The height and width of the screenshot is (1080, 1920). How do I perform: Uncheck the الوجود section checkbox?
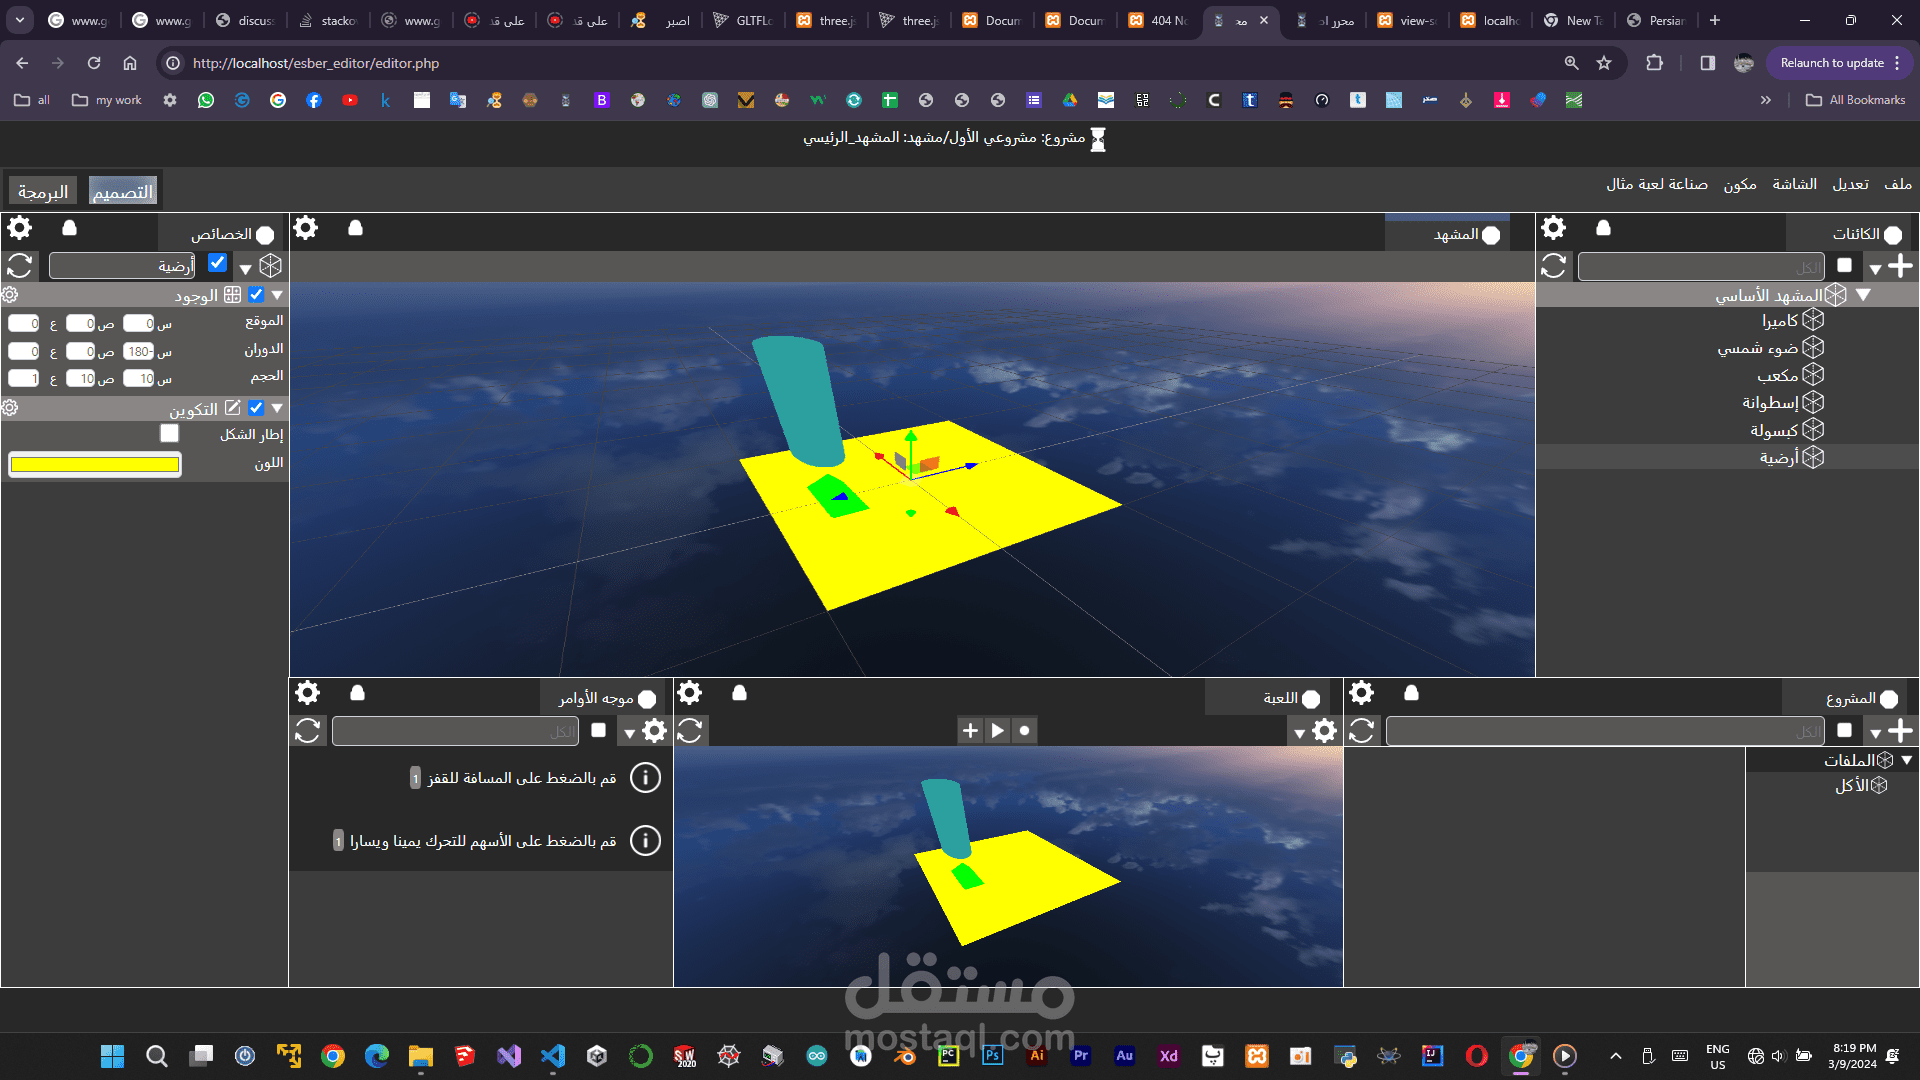pyautogui.click(x=256, y=295)
